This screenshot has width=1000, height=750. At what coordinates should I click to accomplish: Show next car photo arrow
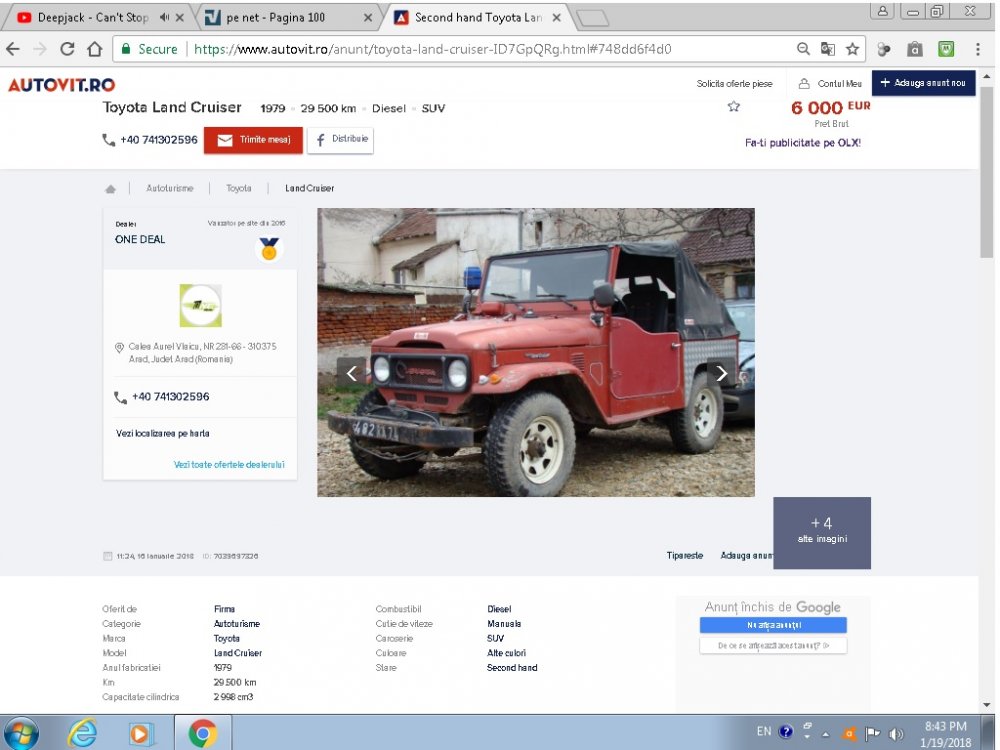click(721, 374)
